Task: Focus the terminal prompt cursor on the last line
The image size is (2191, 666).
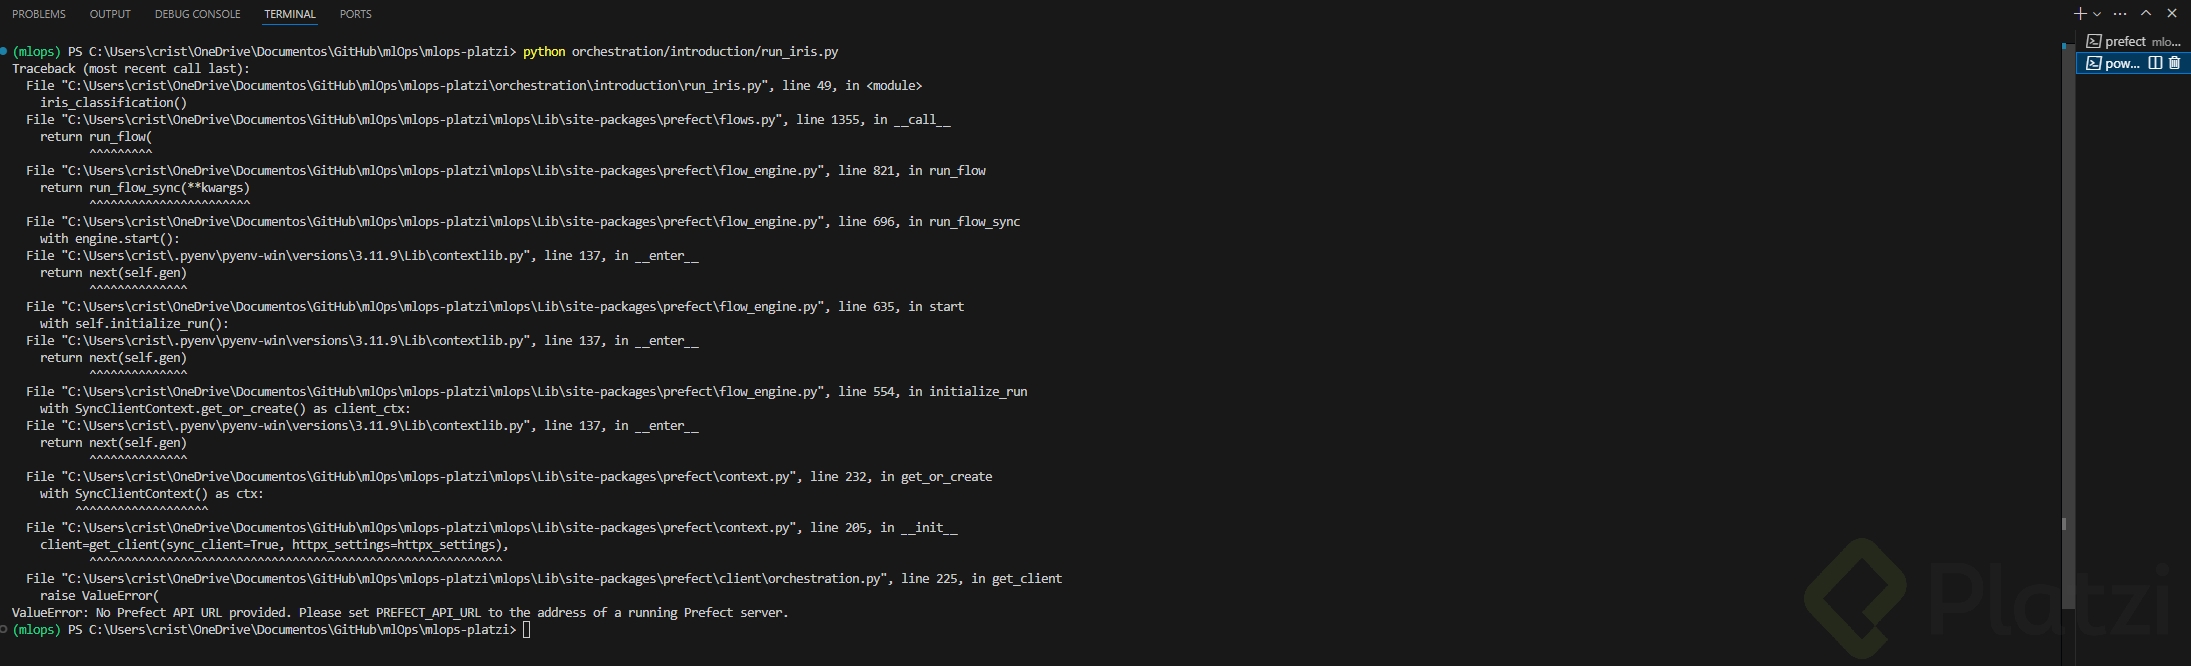Action: (527, 630)
